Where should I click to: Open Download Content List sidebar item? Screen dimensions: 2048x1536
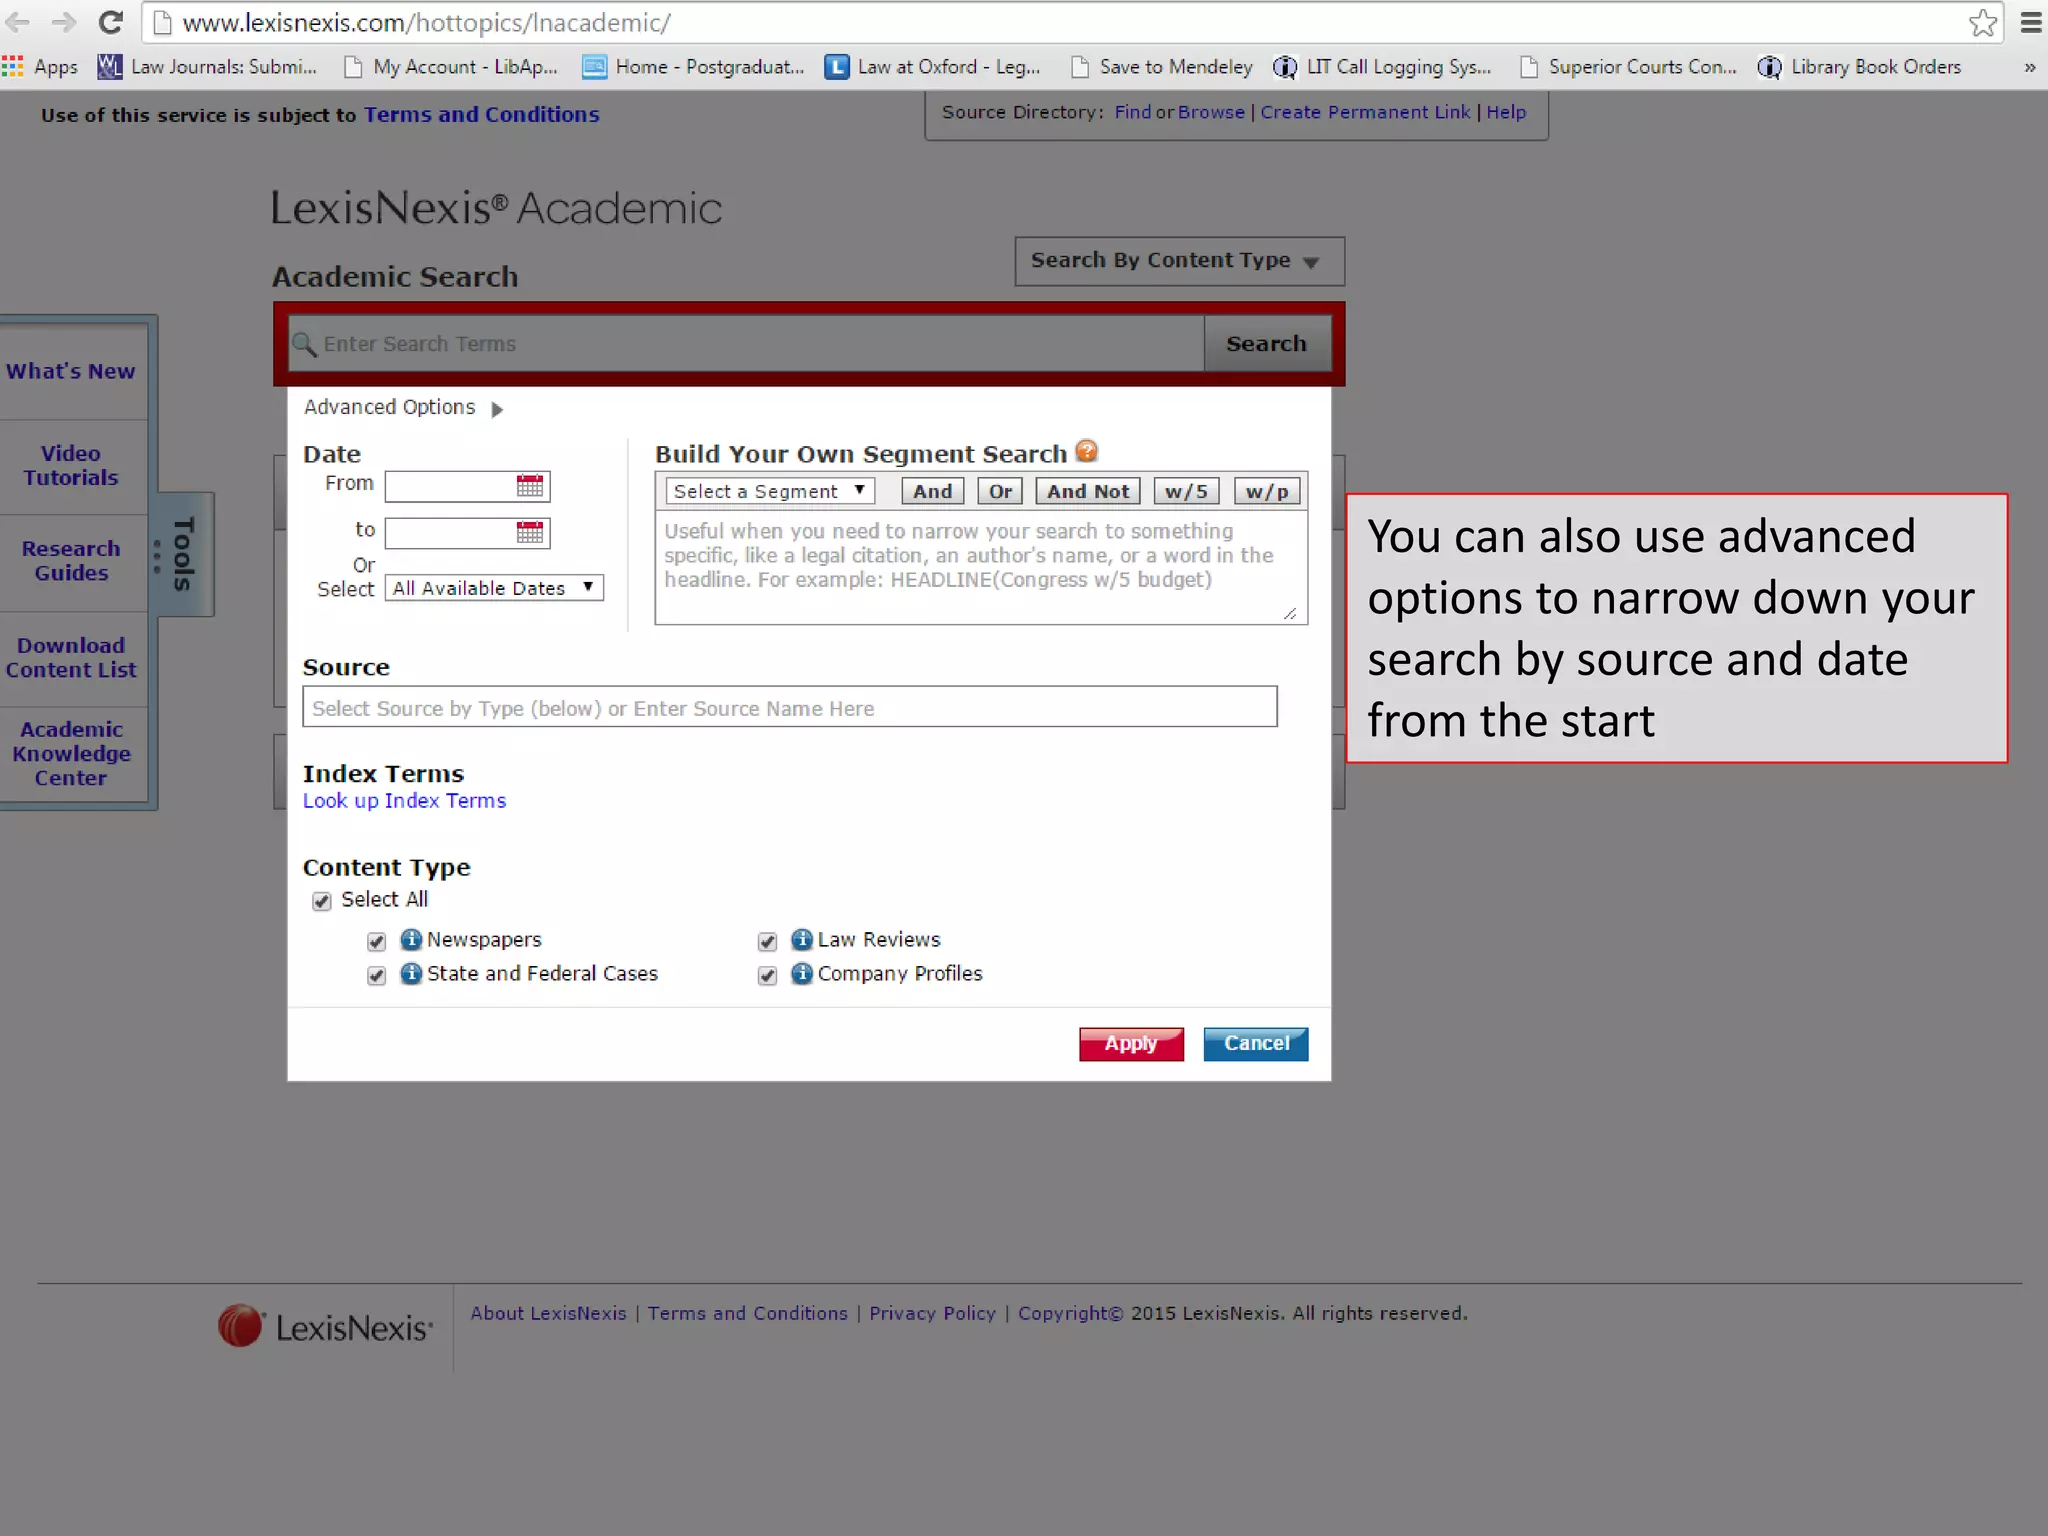pos(70,657)
